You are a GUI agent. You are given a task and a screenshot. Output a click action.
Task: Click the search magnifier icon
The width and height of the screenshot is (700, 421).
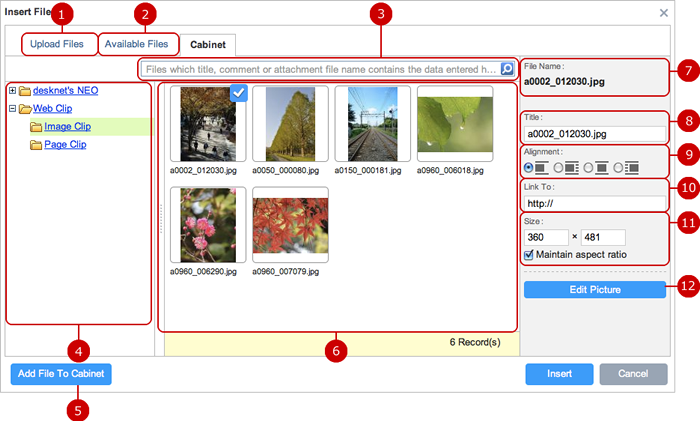click(507, 69)
